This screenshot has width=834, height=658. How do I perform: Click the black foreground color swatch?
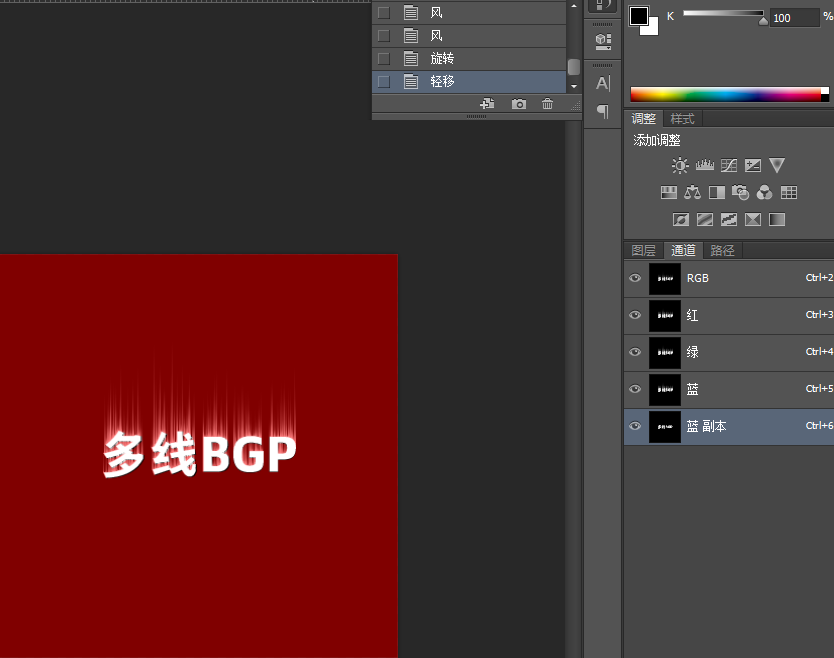click(x=638, y=15)
